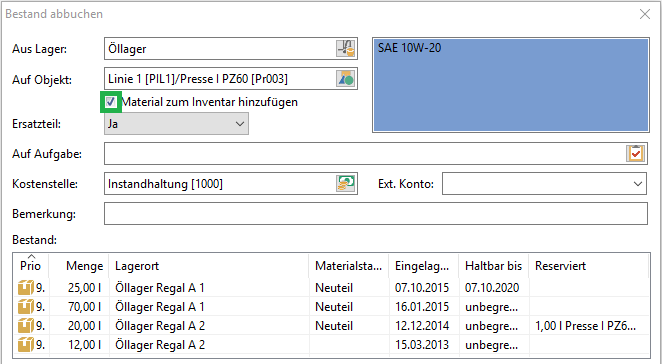Screen dimensions: 662x364
Task: Click Neuteil in the 12.12.2014 row
Action: (x=334, y=326)
